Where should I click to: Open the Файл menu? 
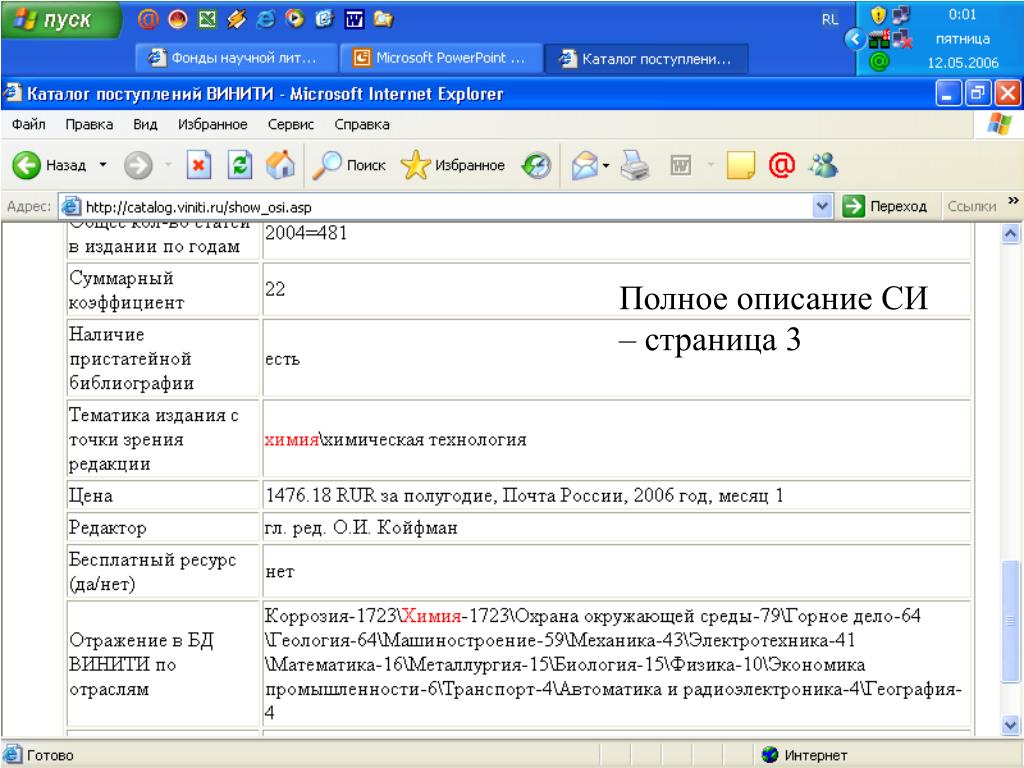pos(28,124)
